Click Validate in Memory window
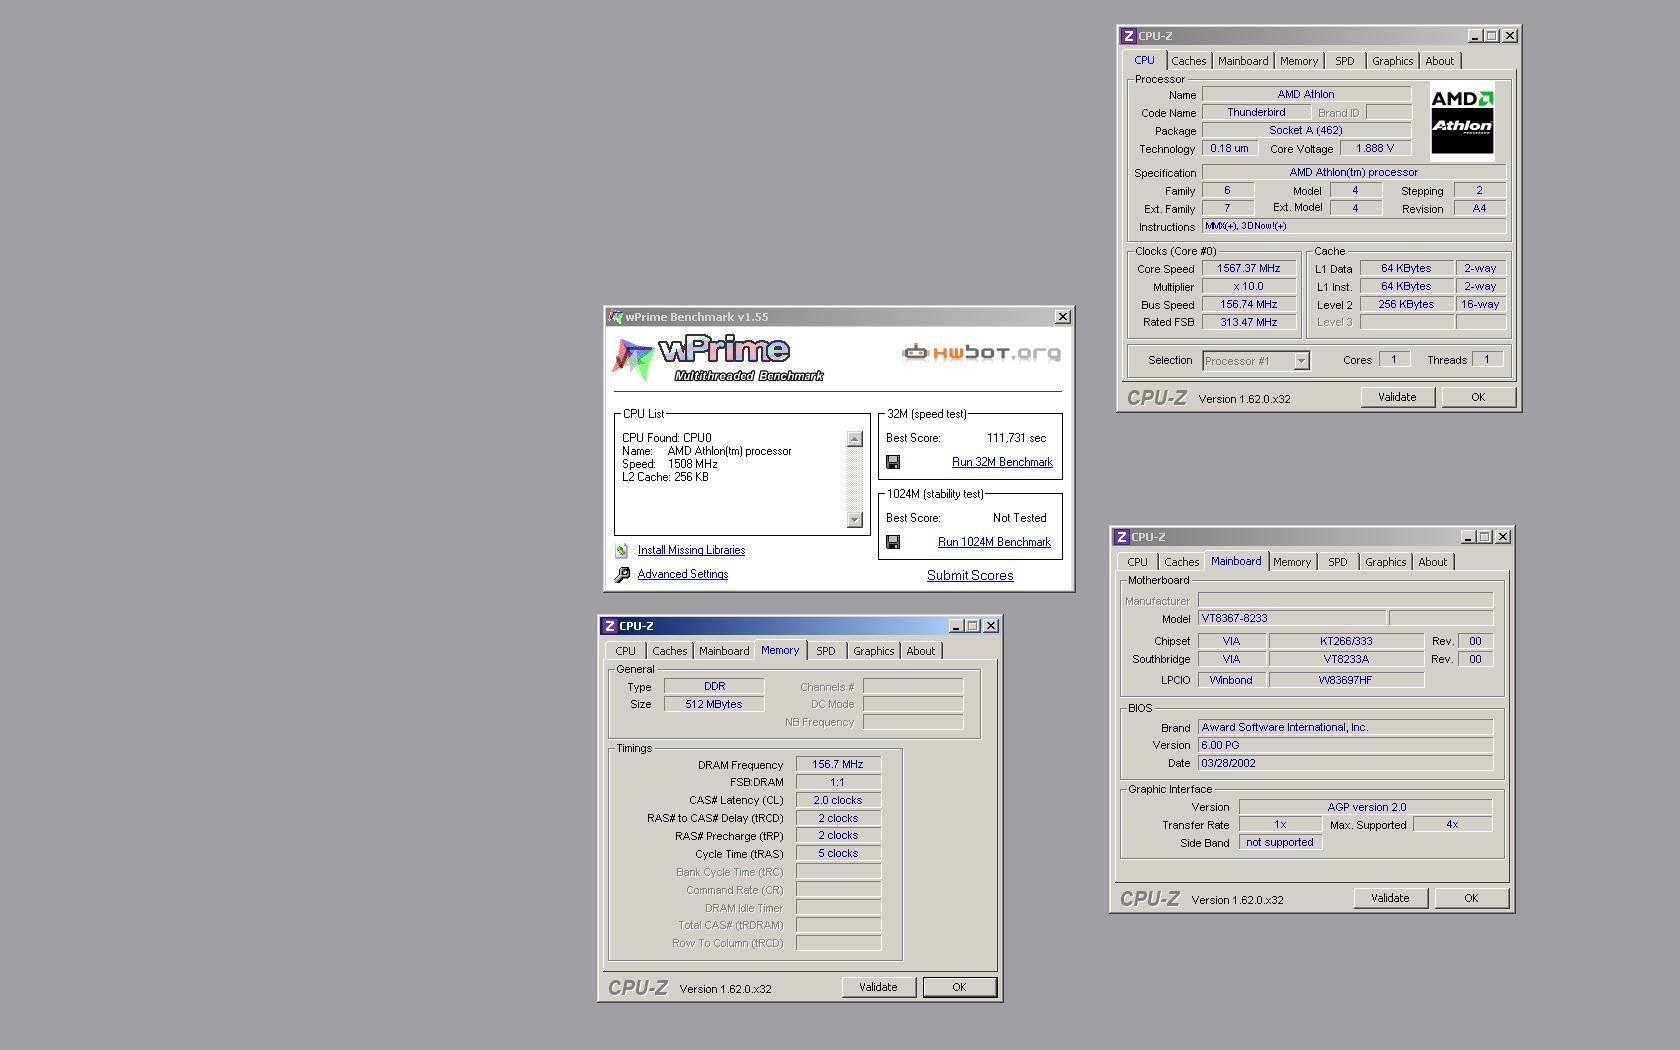Image resolution: width=1680 pixels, height=1050 pixels. 878,987
